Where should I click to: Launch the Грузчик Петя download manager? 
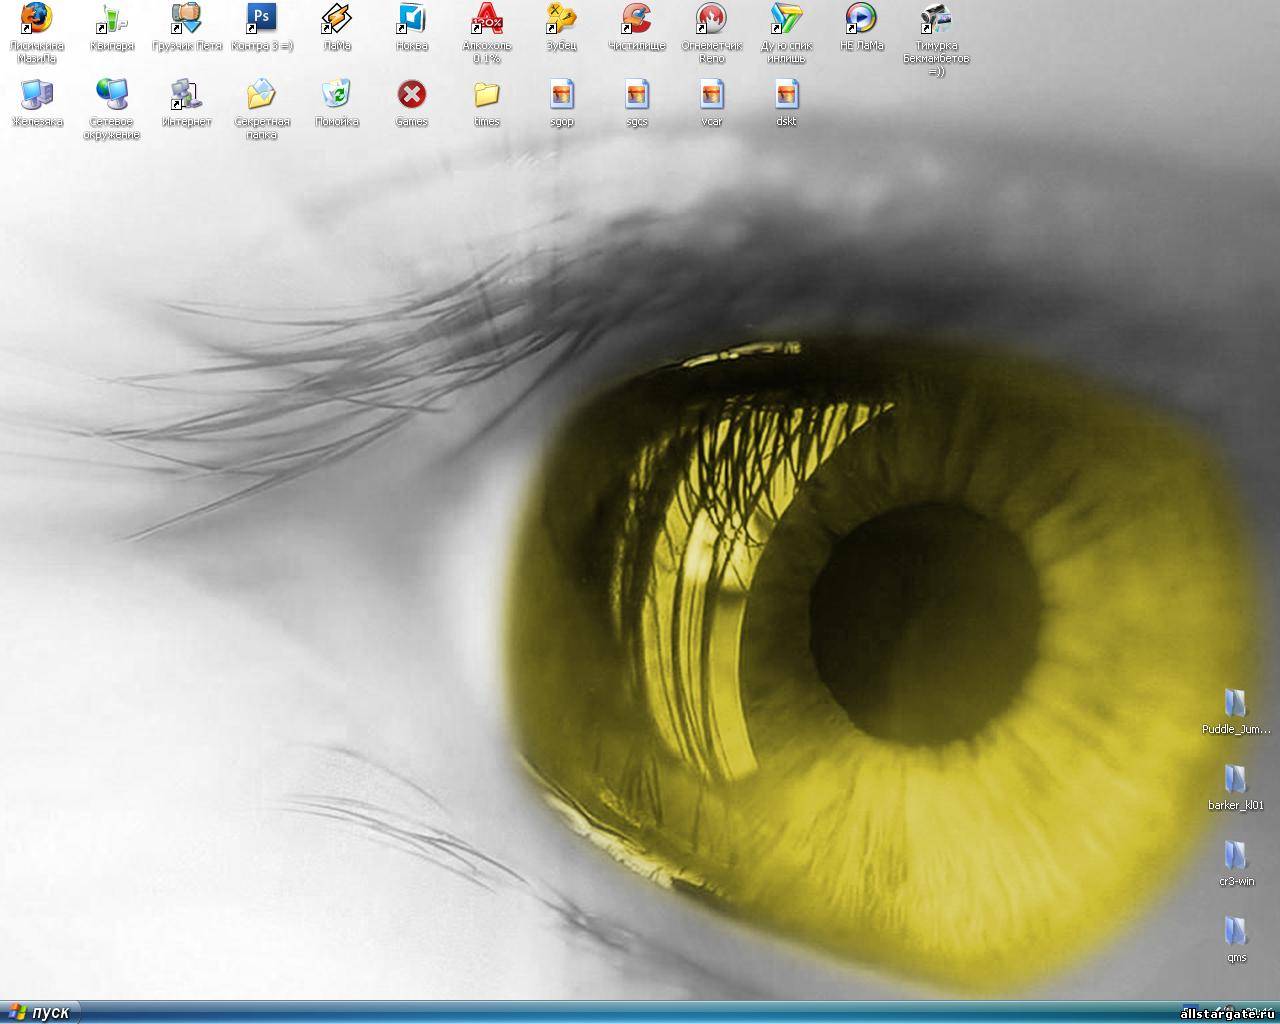(187, 19)
